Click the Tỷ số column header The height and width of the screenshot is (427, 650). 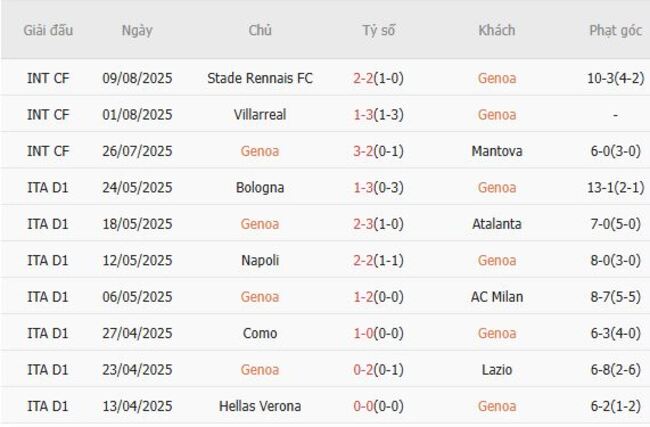point(378,30)
